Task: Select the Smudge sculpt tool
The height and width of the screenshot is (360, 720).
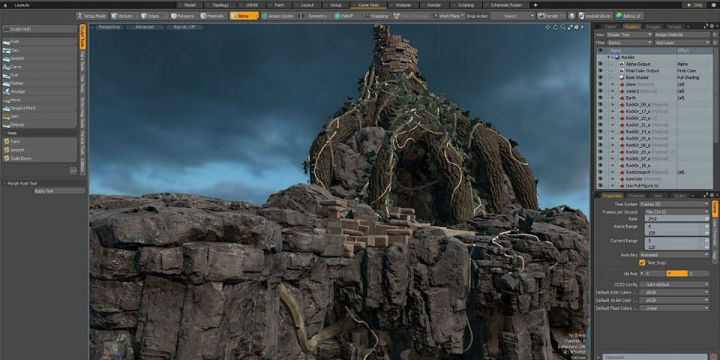Action: coord(39,91)
